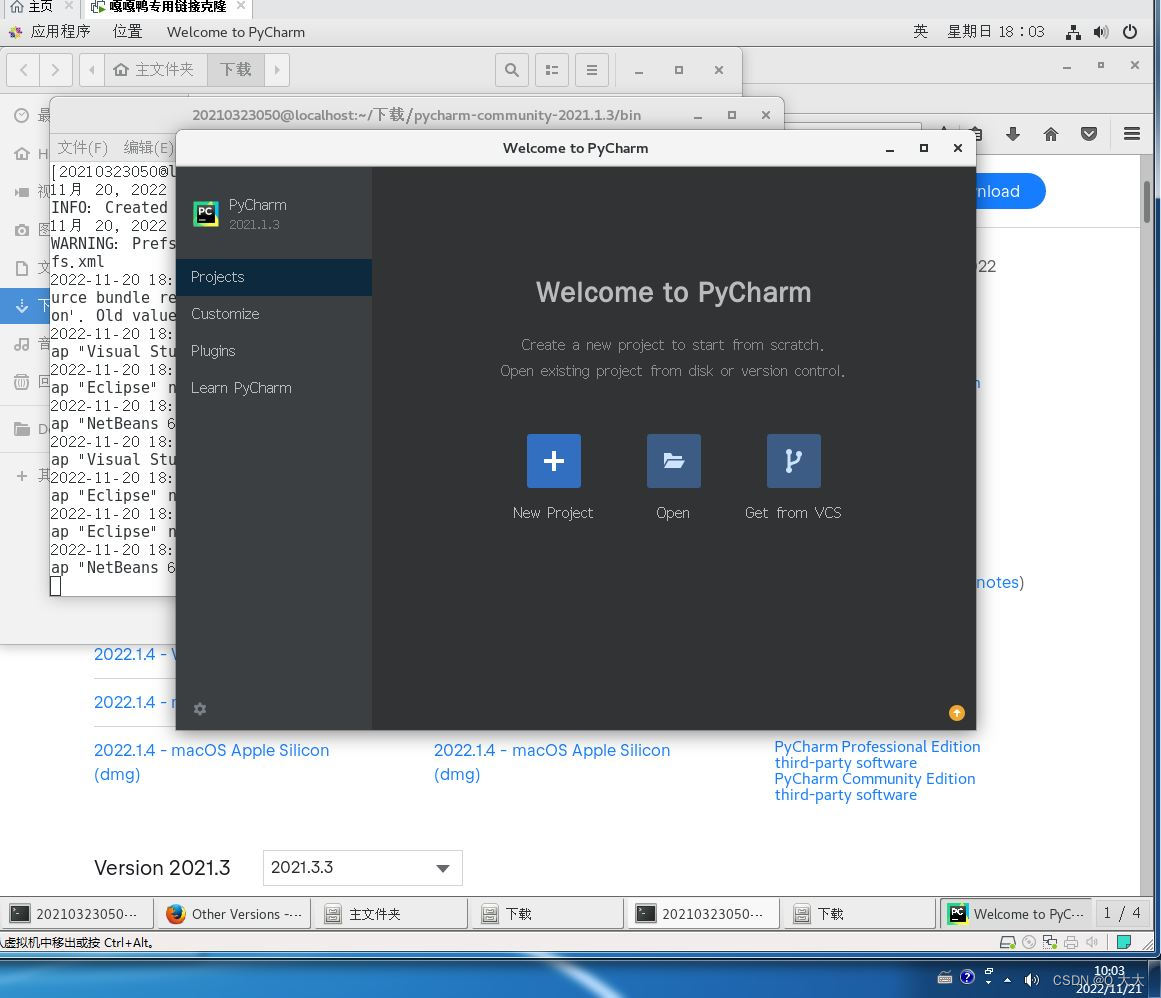Toggle the 英 input method indicator
This screenshot has height=998, width=1161.
click(x=920, y=31)
